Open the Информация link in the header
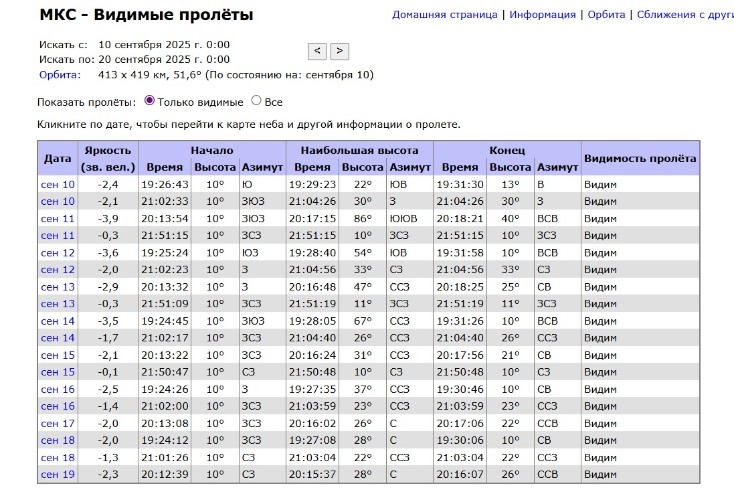 pyautogui.click(x=542, y=15)
